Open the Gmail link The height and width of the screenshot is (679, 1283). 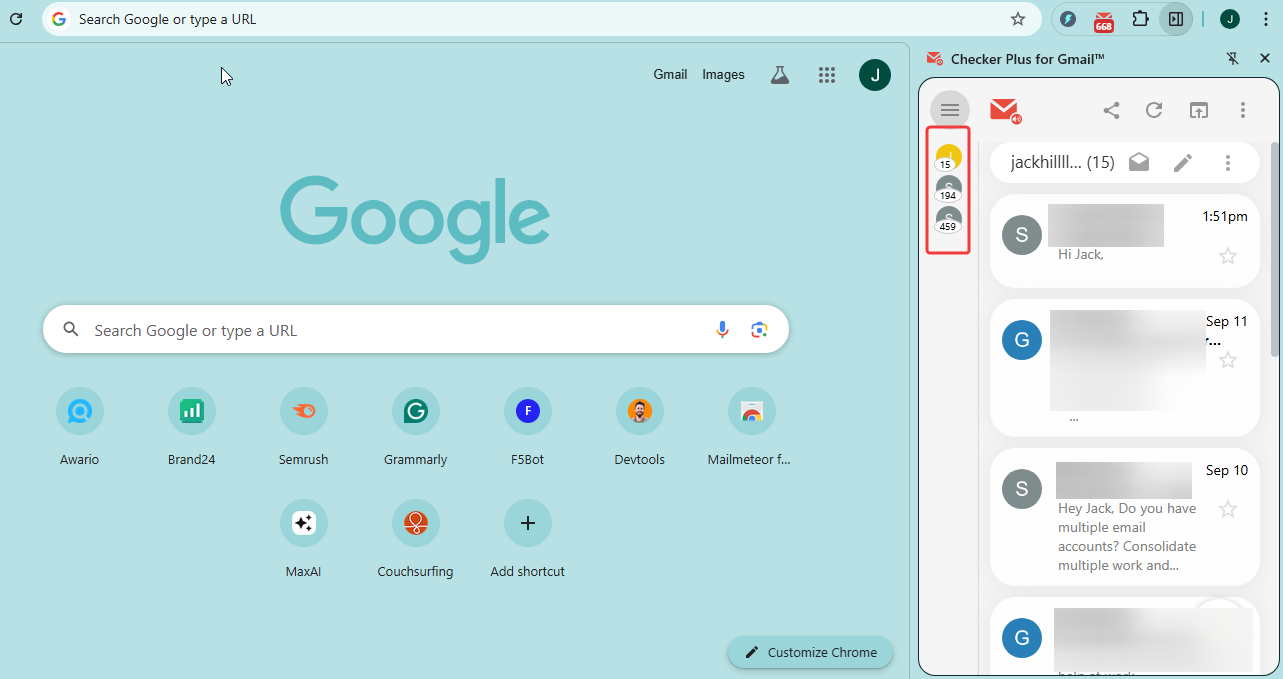[x=670, y=75]
